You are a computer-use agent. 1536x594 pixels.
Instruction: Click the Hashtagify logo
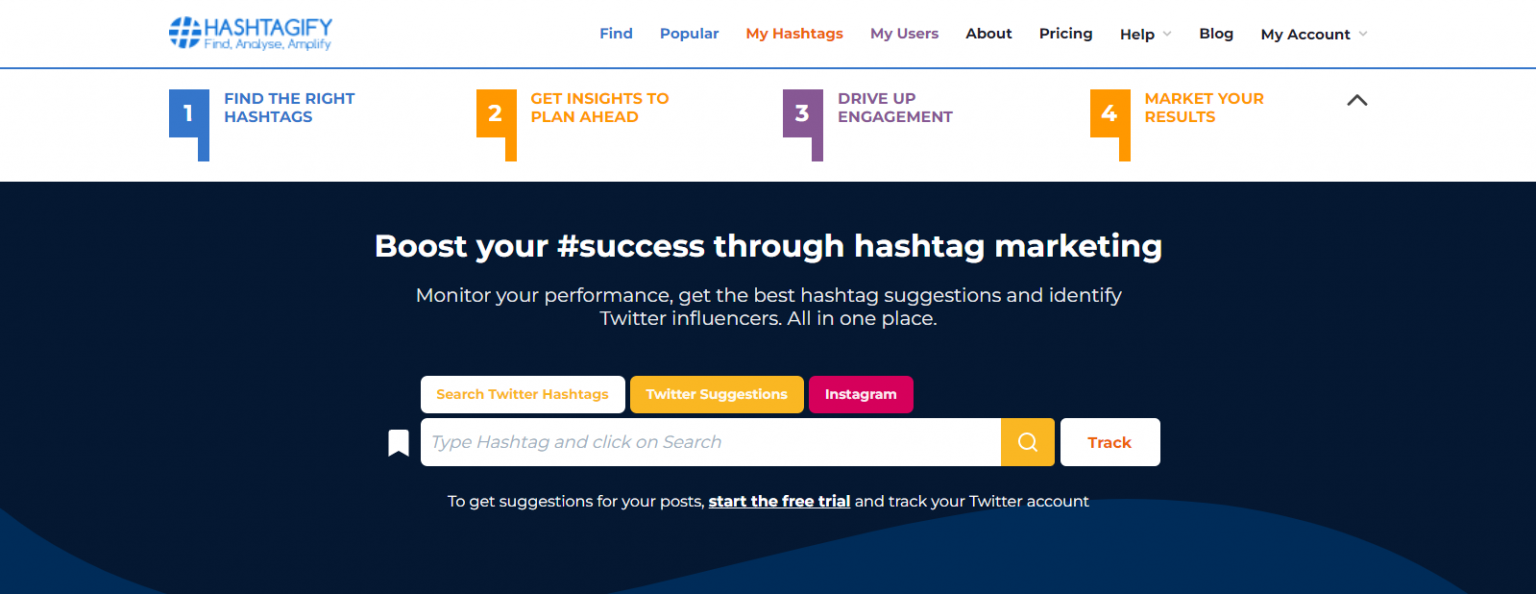(249, 33)
